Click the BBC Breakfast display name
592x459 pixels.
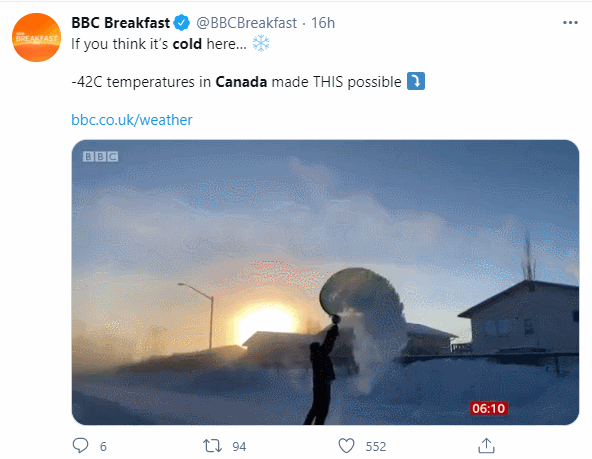pyautogui.click(x=120, y=23)
